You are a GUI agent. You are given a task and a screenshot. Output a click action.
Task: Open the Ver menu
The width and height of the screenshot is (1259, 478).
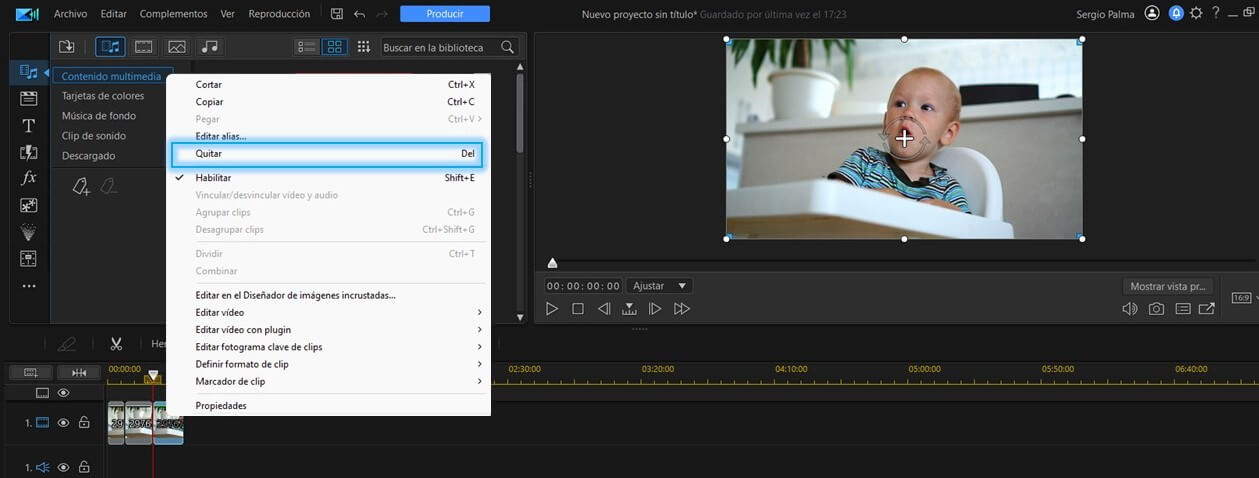228,14
